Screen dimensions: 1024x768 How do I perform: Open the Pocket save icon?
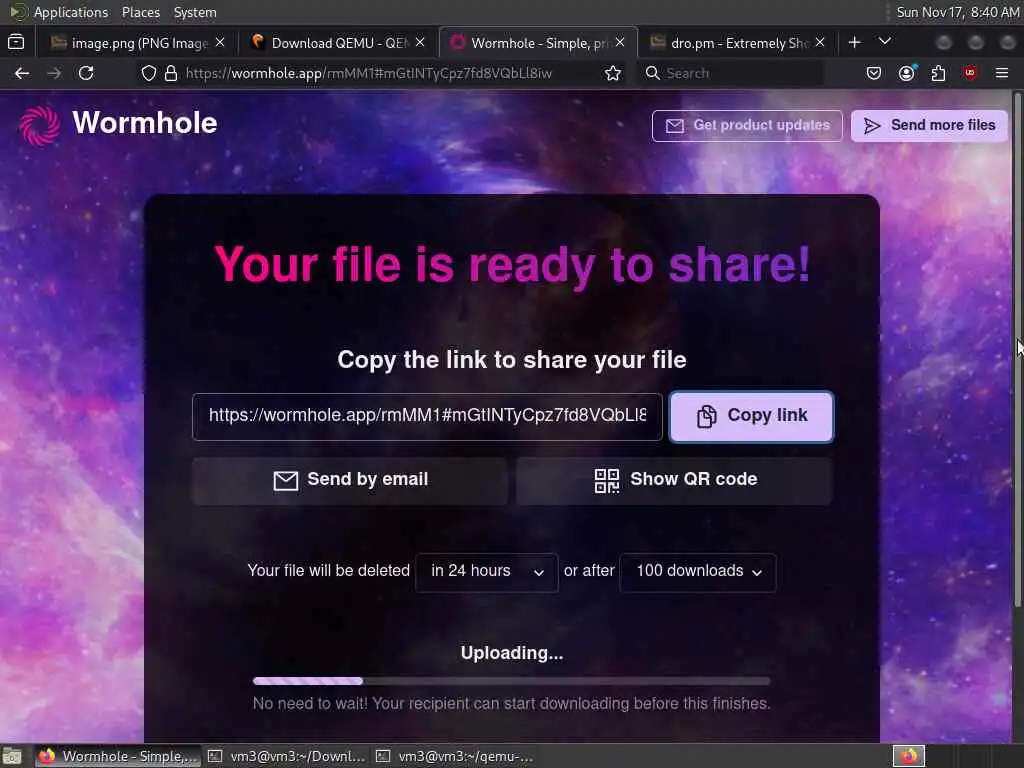click(874, 73)
